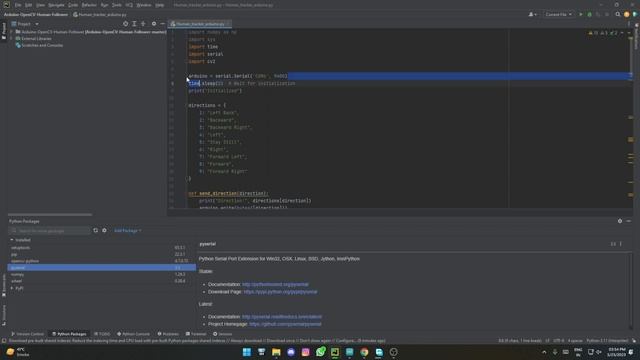Open the Help menu
Image resolution: width=640 pixels, height=360 pixels.
[160, 5]
